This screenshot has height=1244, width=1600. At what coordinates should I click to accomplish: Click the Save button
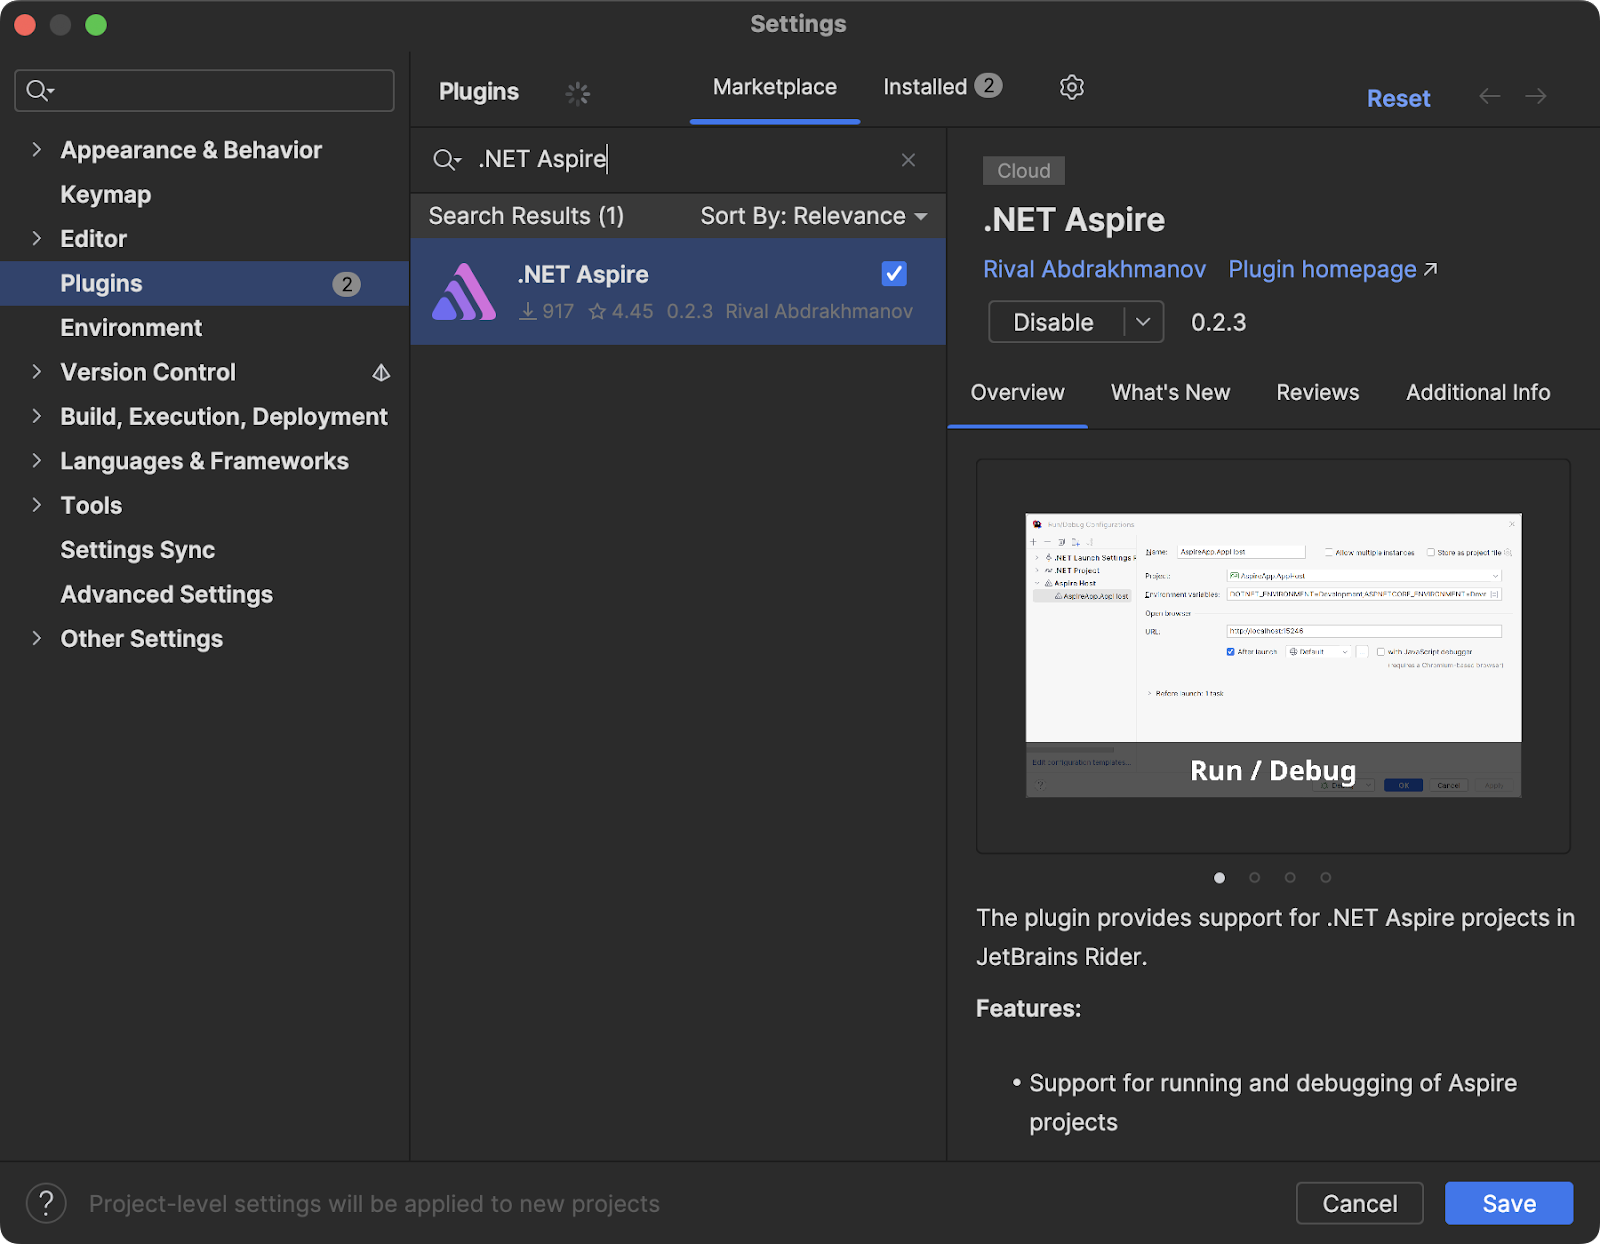click(1509, 1203)
